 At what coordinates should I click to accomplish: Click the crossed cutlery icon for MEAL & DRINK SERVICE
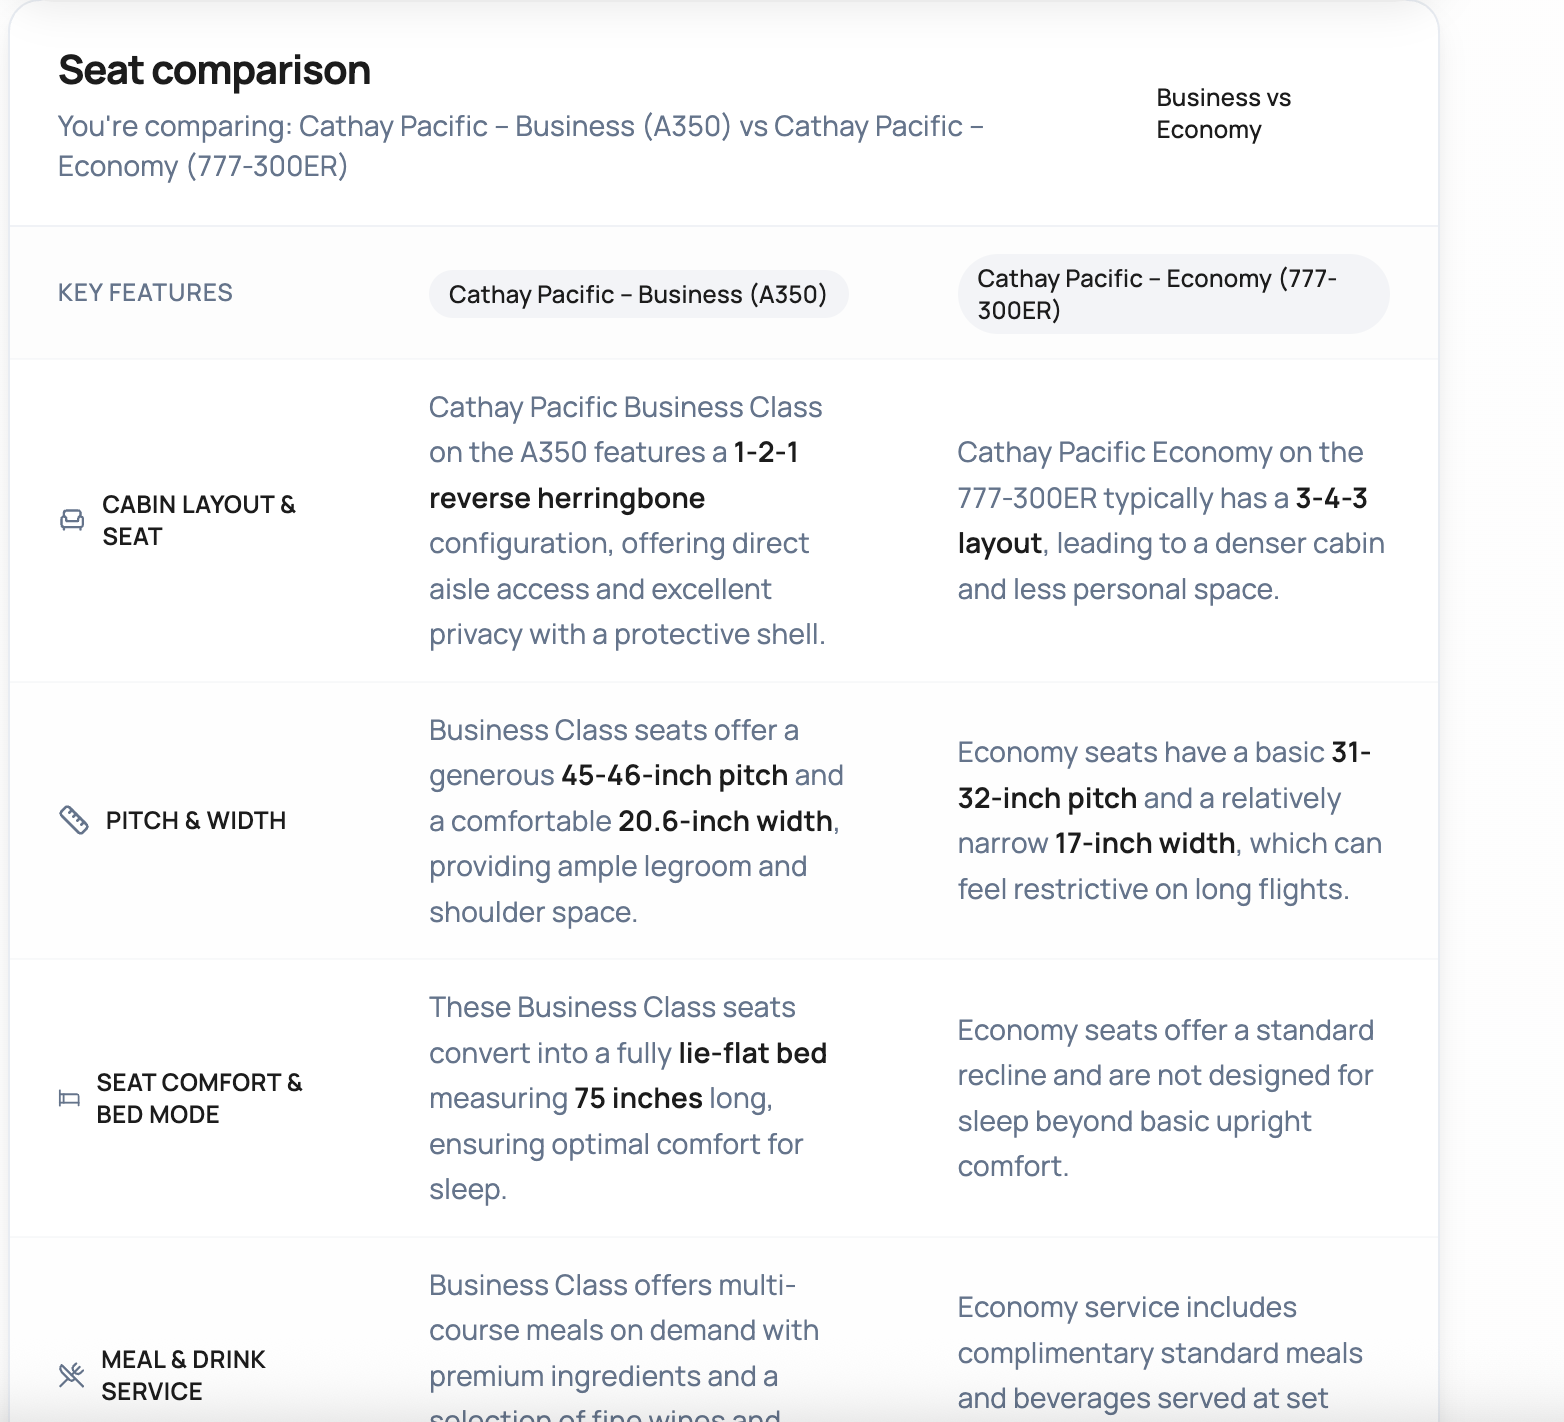coord(71,1375)
